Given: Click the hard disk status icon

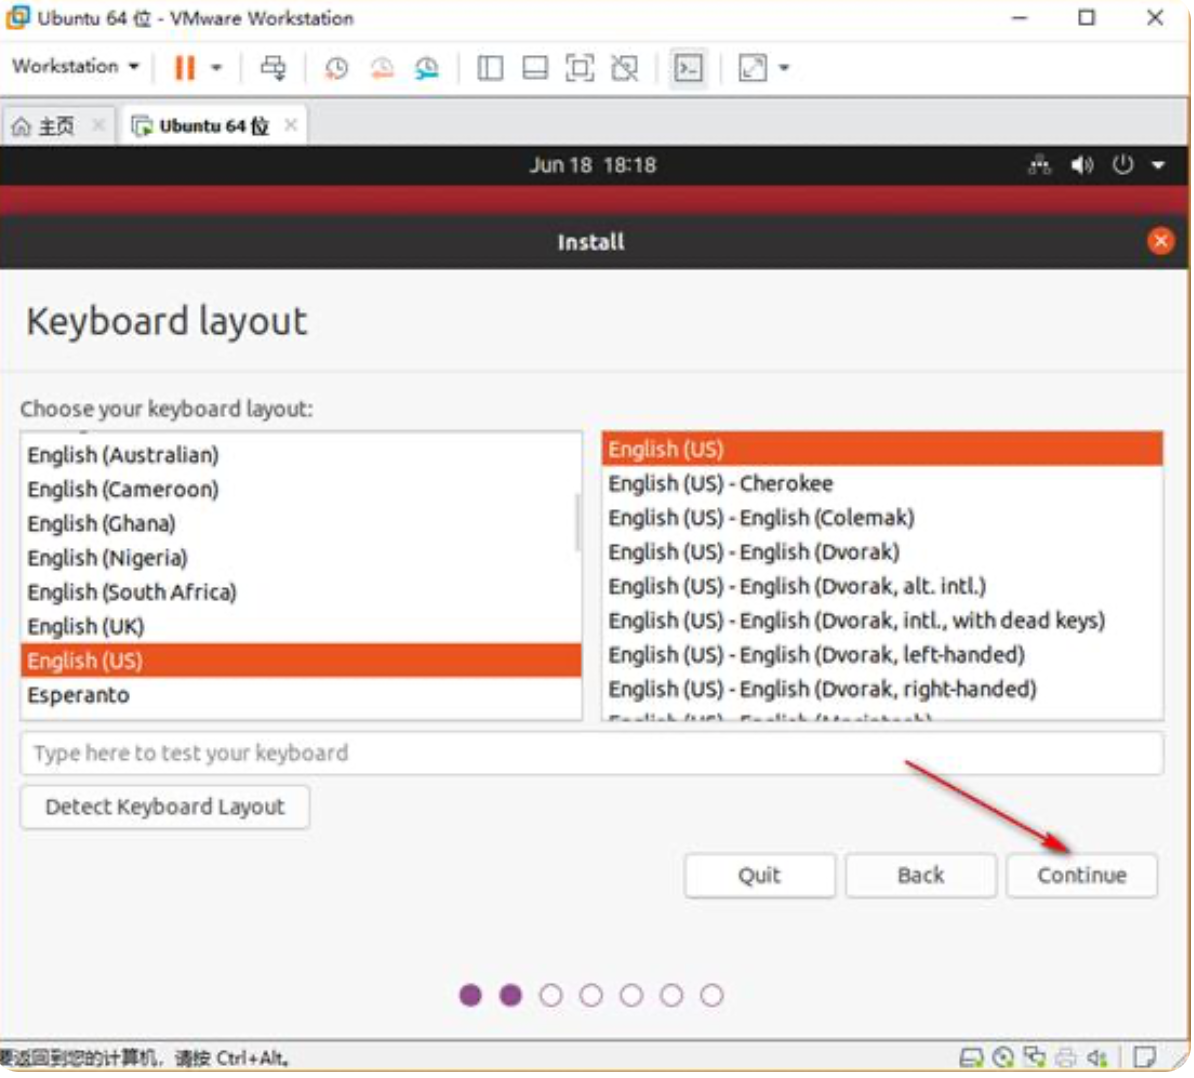Looking at the screenshot, I should pos(971,1057).
